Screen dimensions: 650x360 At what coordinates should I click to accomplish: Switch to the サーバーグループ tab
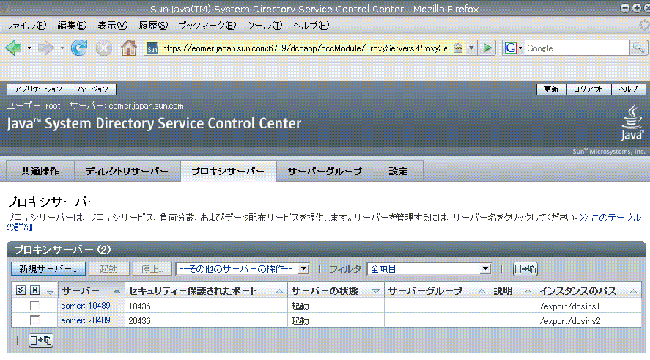325,171
